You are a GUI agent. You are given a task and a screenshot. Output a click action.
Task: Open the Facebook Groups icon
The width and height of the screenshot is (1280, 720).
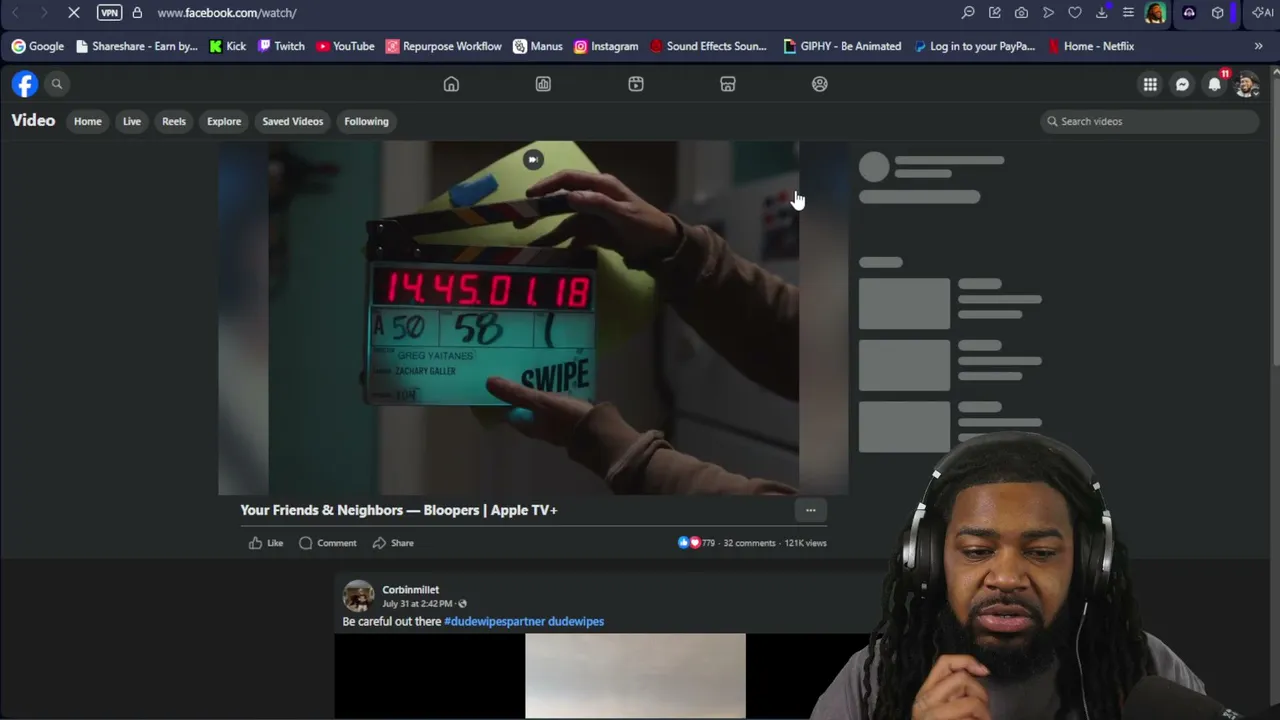tap(820, 84)
